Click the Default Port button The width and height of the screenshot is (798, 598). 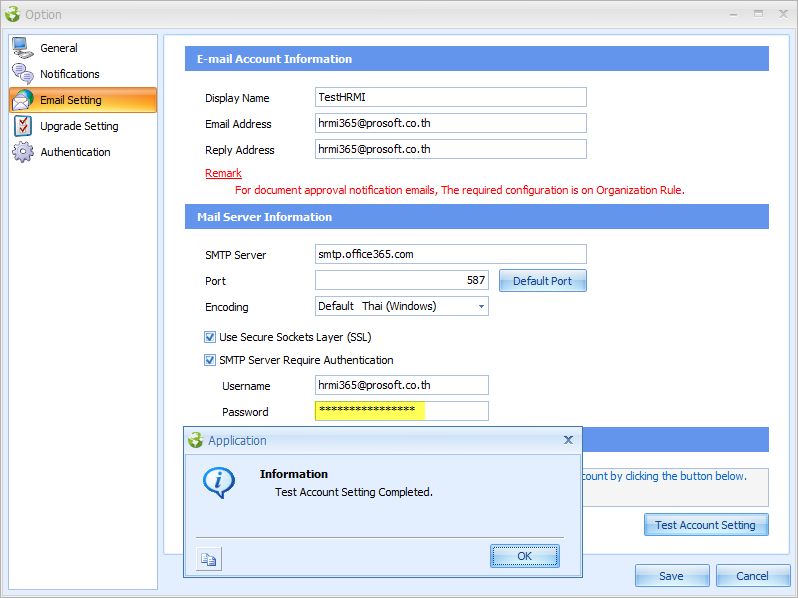coord(542,281)
